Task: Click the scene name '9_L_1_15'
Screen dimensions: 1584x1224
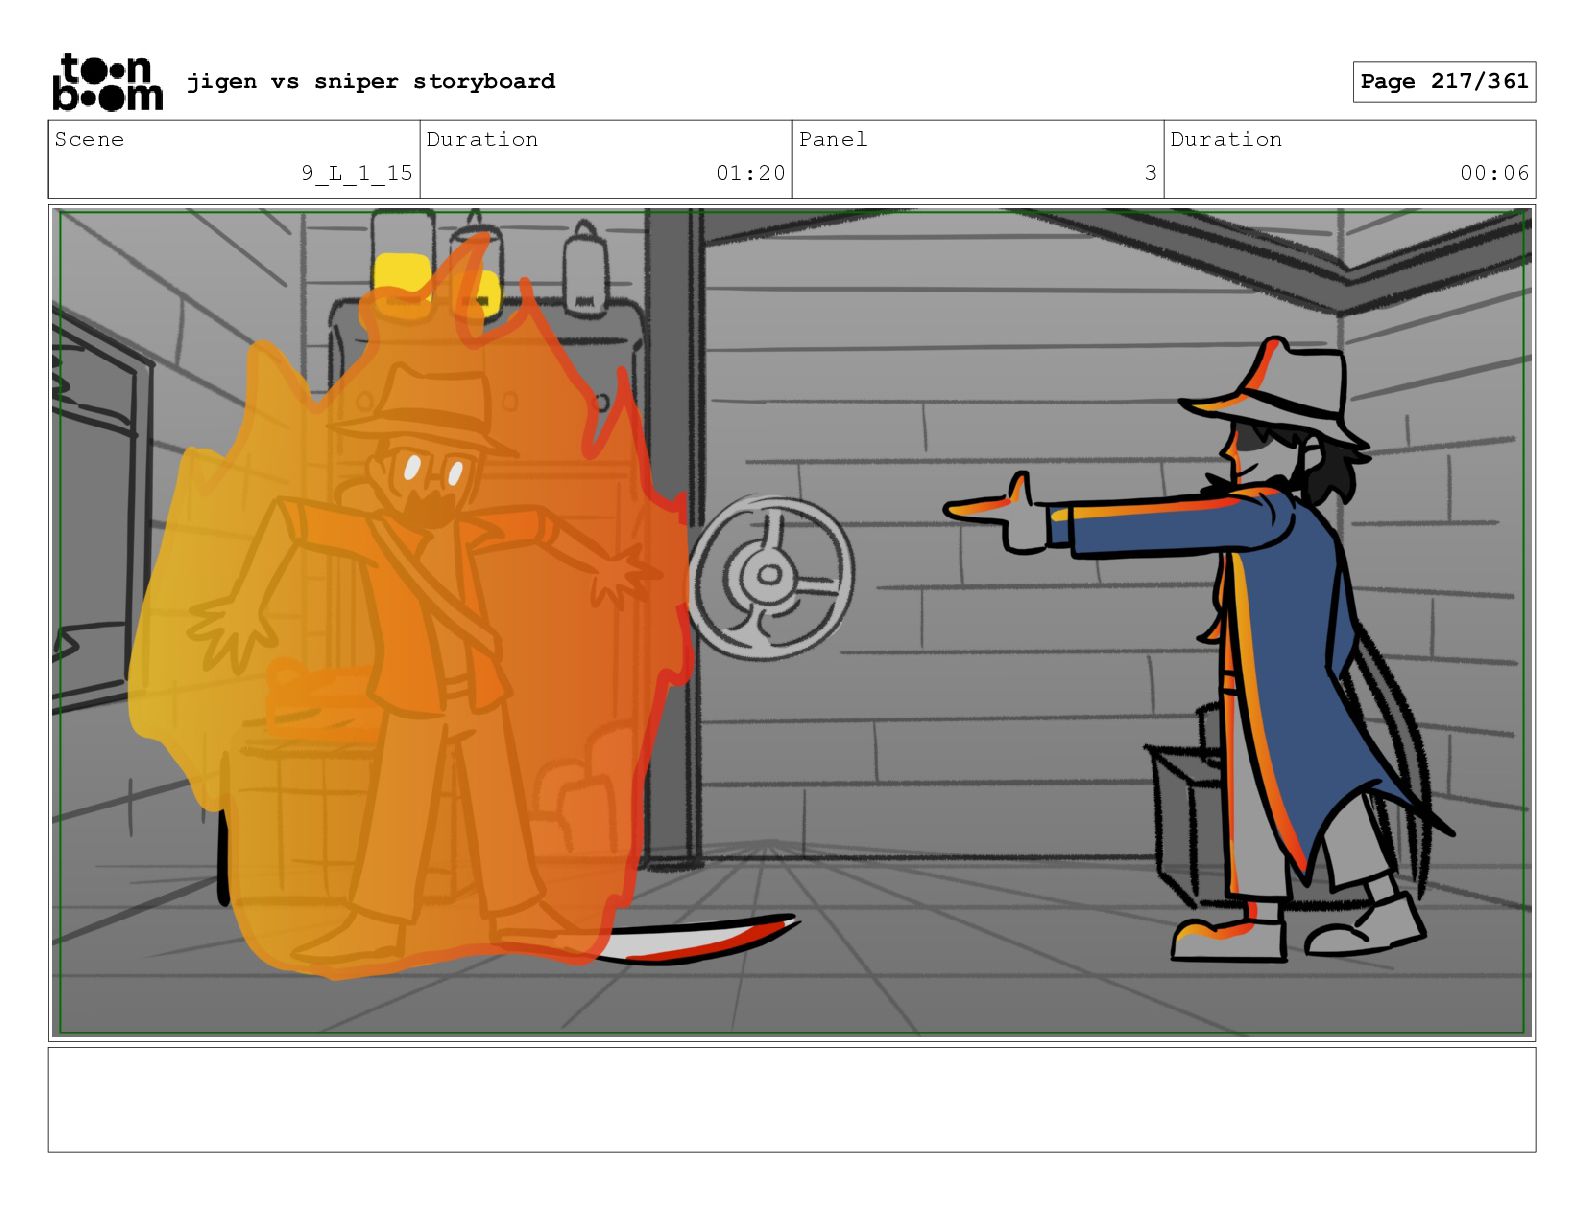Action: point(357,173)
